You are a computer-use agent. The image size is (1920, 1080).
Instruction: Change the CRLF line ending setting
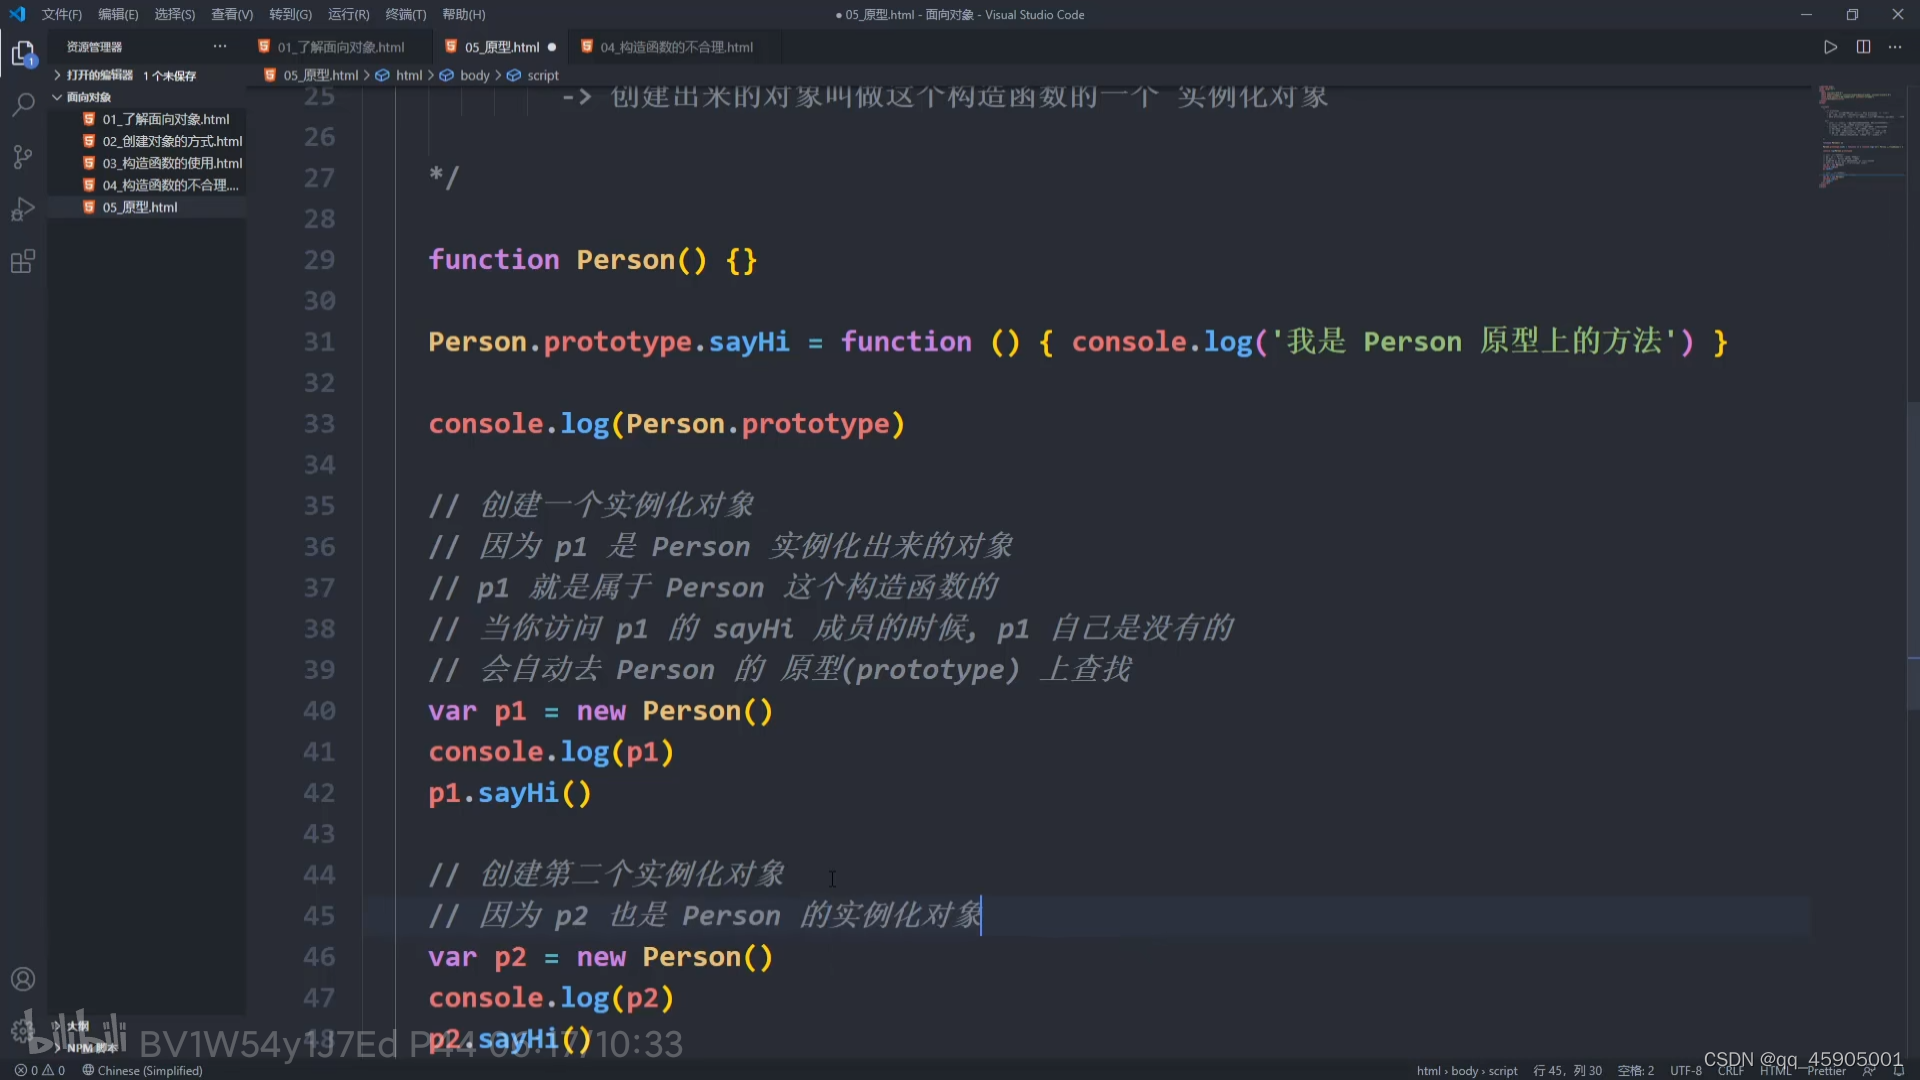tap(1731, 1070)
